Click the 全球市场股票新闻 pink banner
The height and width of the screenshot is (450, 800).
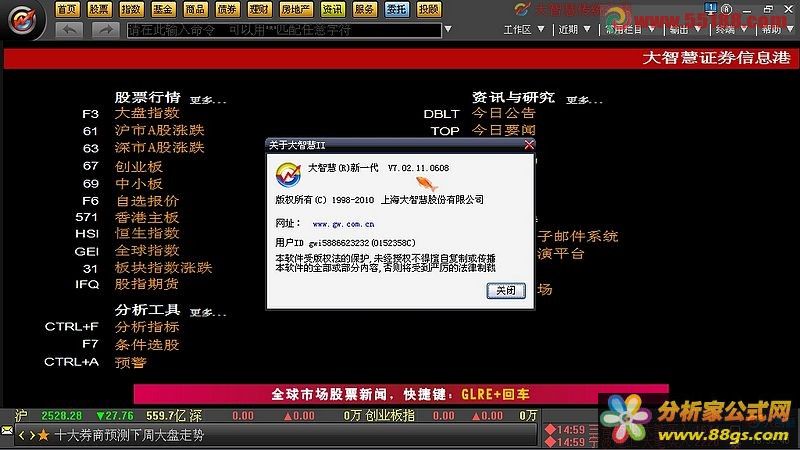pos(401,394)
